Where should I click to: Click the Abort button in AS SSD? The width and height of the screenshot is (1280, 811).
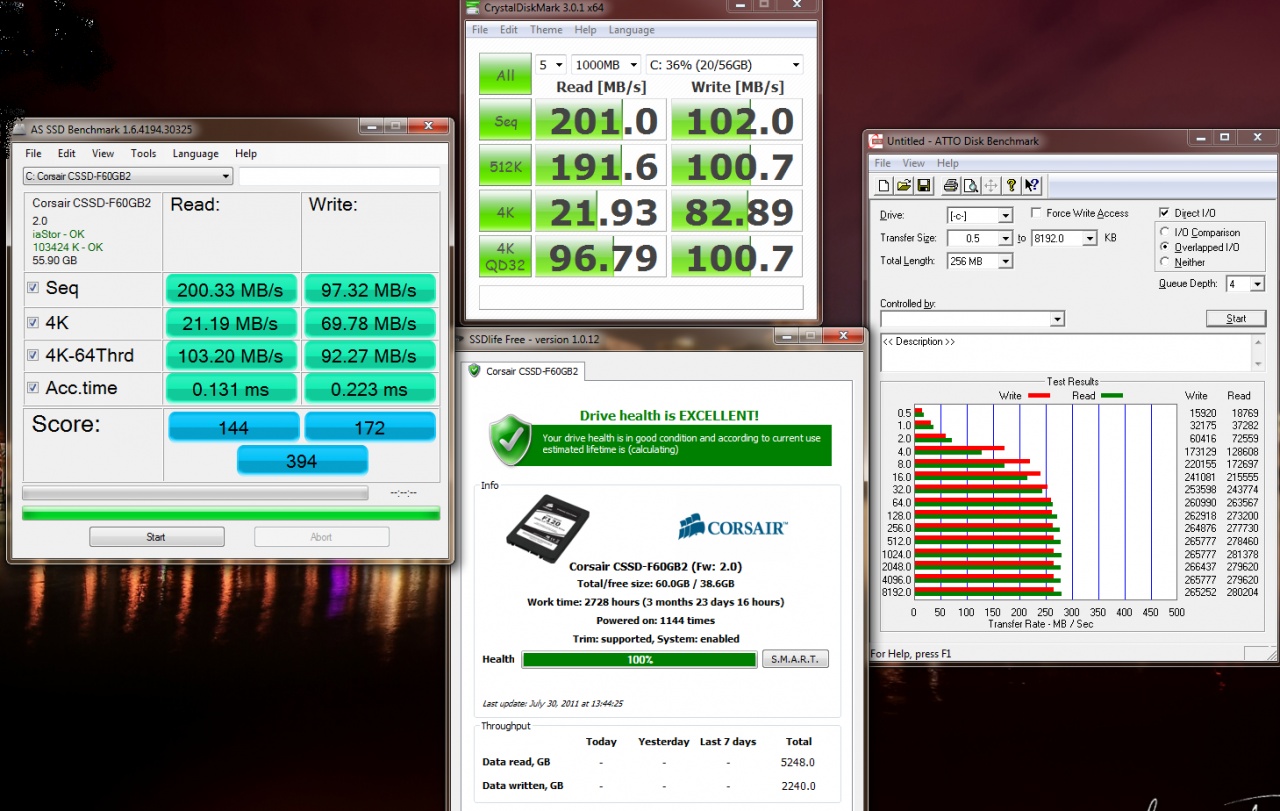[x=321, y=537]
